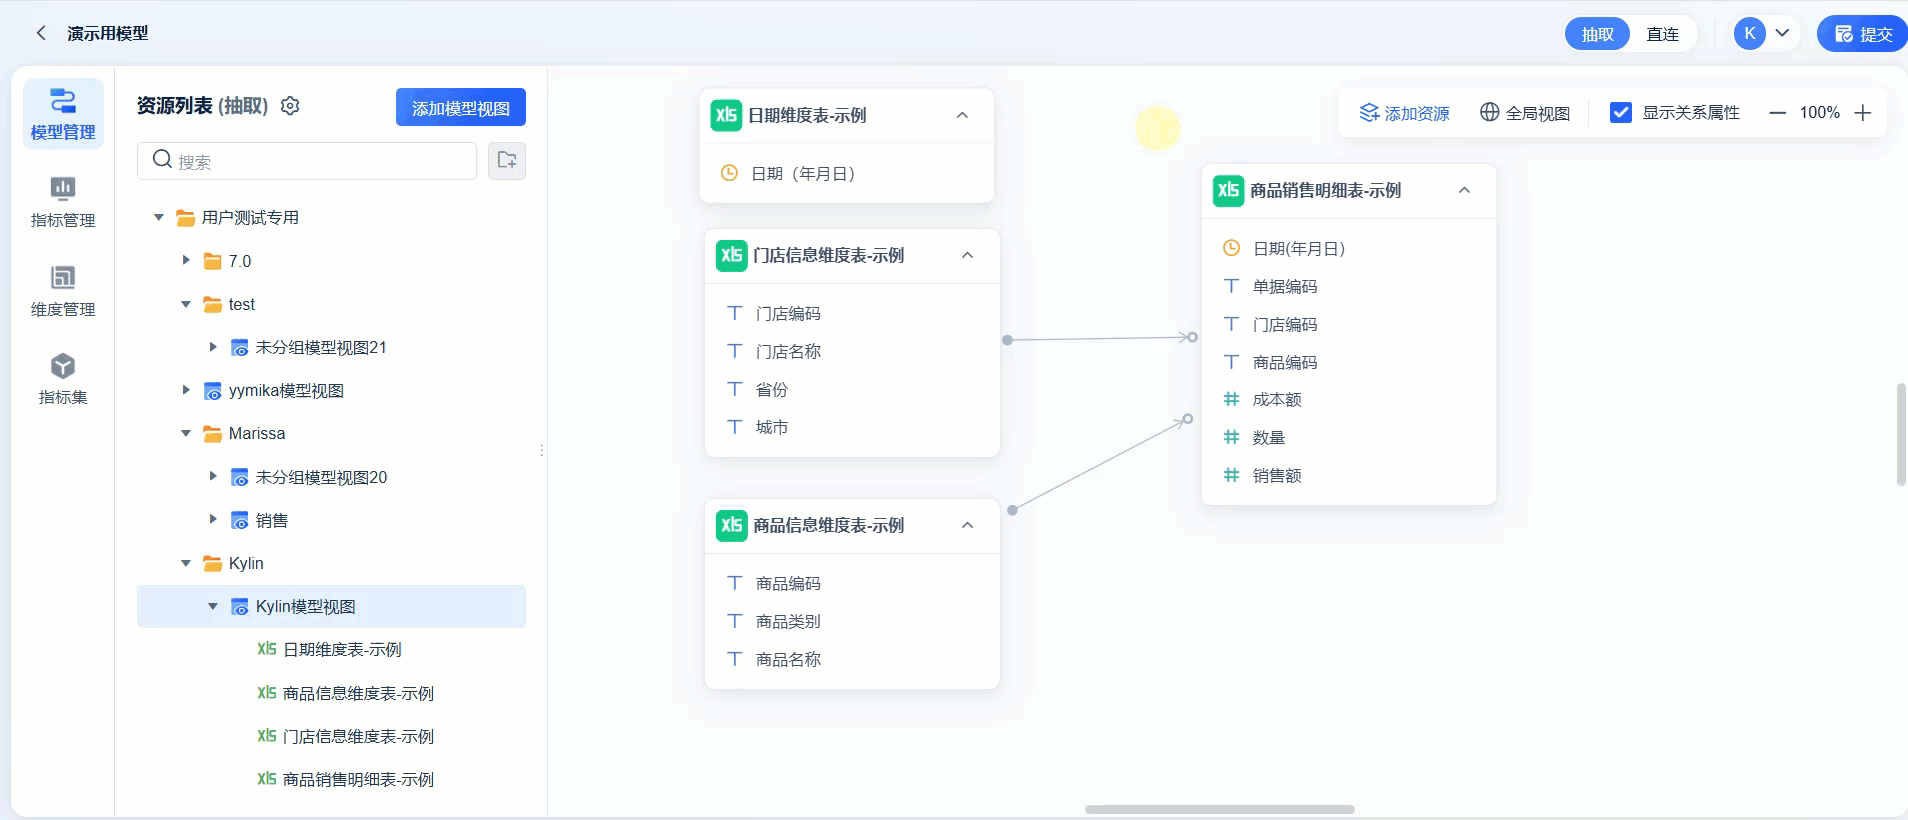Uncheck 显示关系属性 checkbox
This screenshot has width=1908, height=820.
pyautogui.click(x=1621, y=112)
